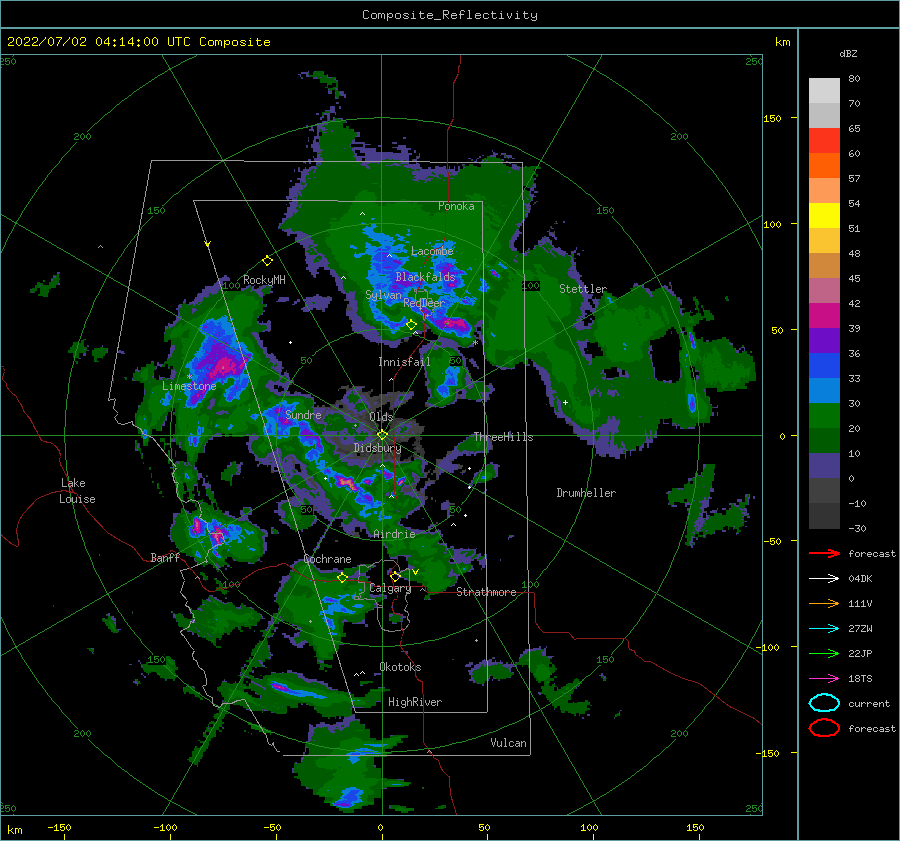This screenshot has width=900, height=841.
Task: Select the 51 dBZ yellow color swatch
Action: click(824, 215)
